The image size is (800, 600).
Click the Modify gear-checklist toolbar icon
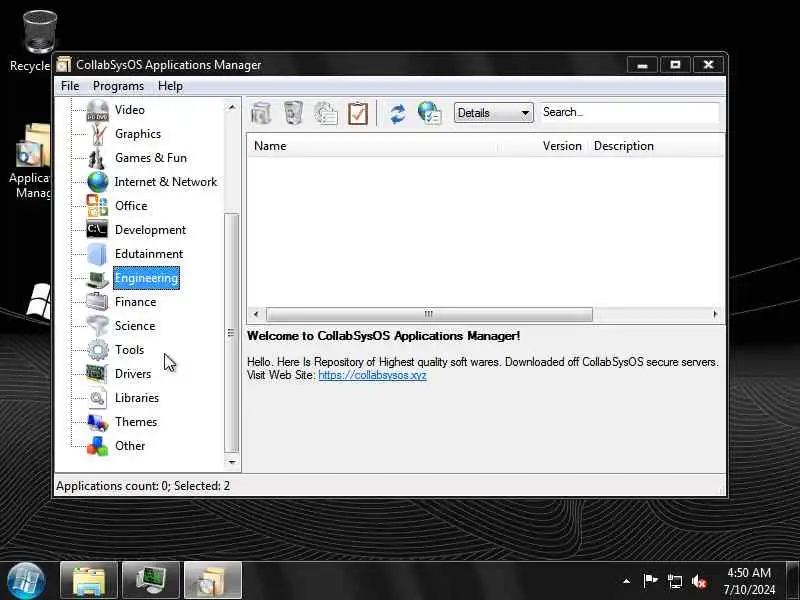pos(326,113)
